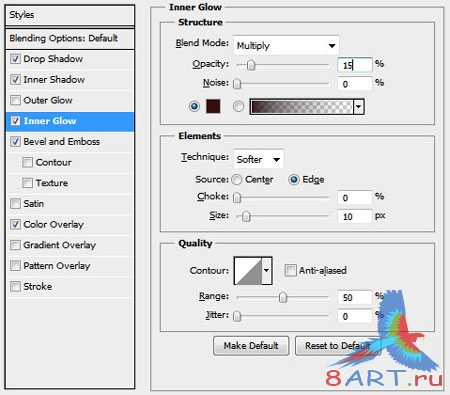Click the Make Default button

[x=251, y=346]
